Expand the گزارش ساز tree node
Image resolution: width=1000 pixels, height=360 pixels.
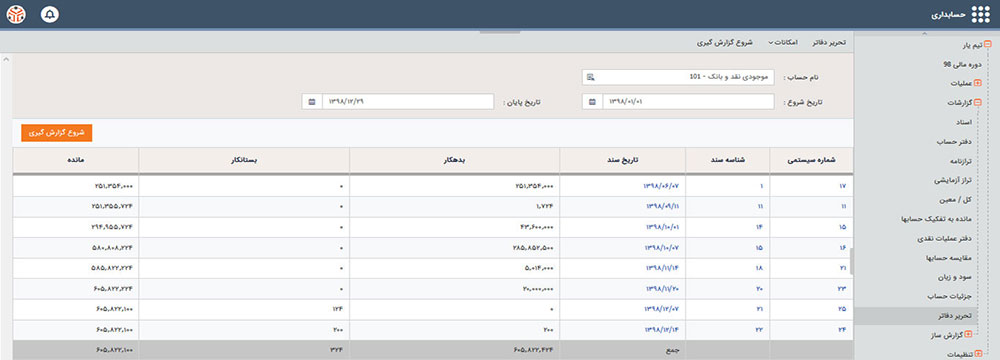click(x=968, y=334)
